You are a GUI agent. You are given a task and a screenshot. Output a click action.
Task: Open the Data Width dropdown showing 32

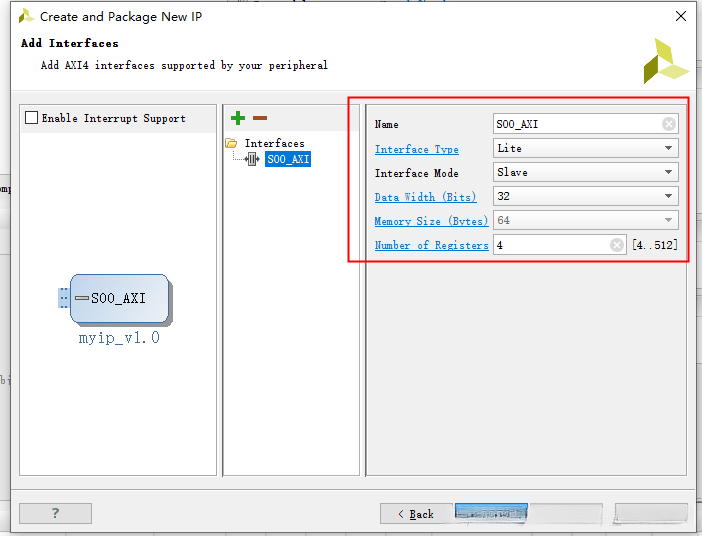coord(586,196)
